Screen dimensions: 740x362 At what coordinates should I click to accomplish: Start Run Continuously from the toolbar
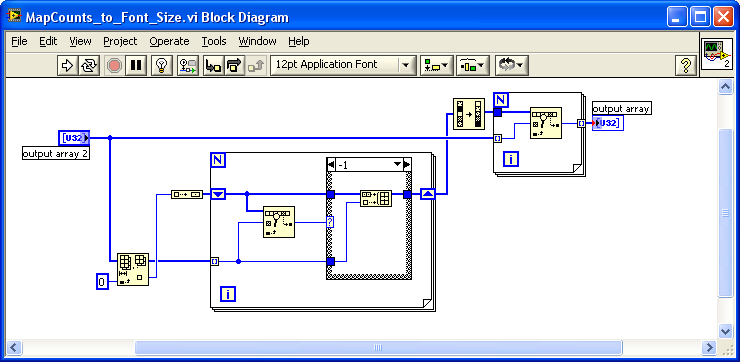[88, 65]
